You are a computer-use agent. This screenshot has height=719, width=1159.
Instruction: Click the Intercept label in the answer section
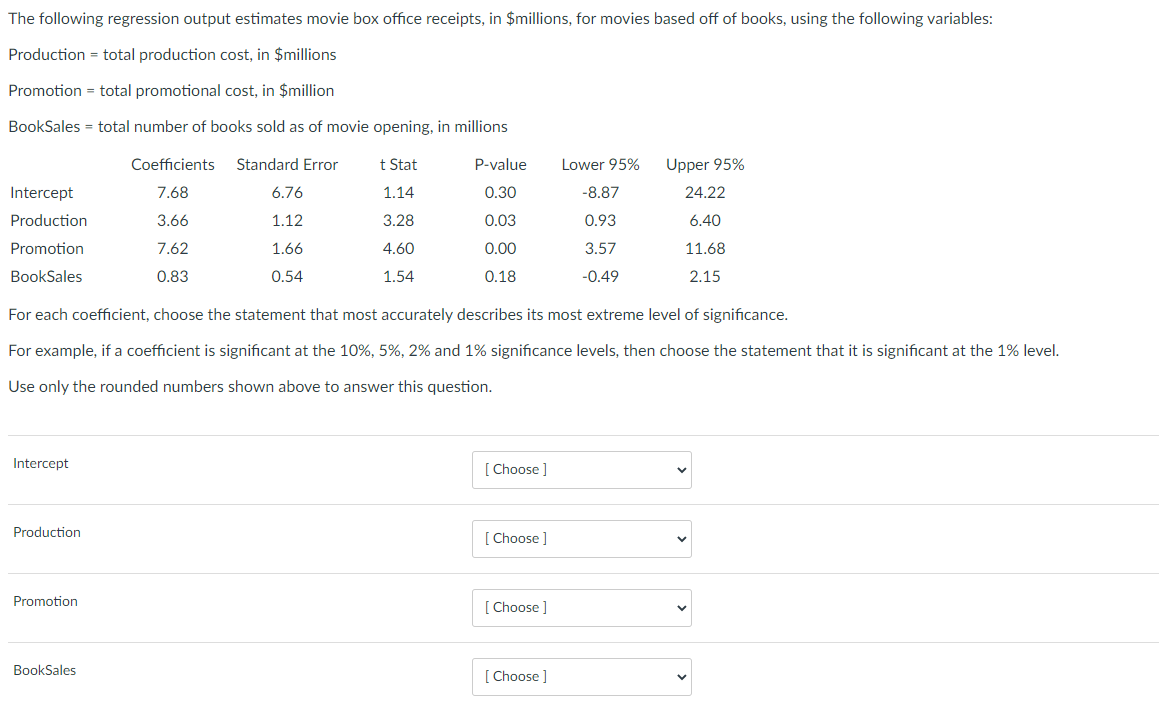(40, 463)
